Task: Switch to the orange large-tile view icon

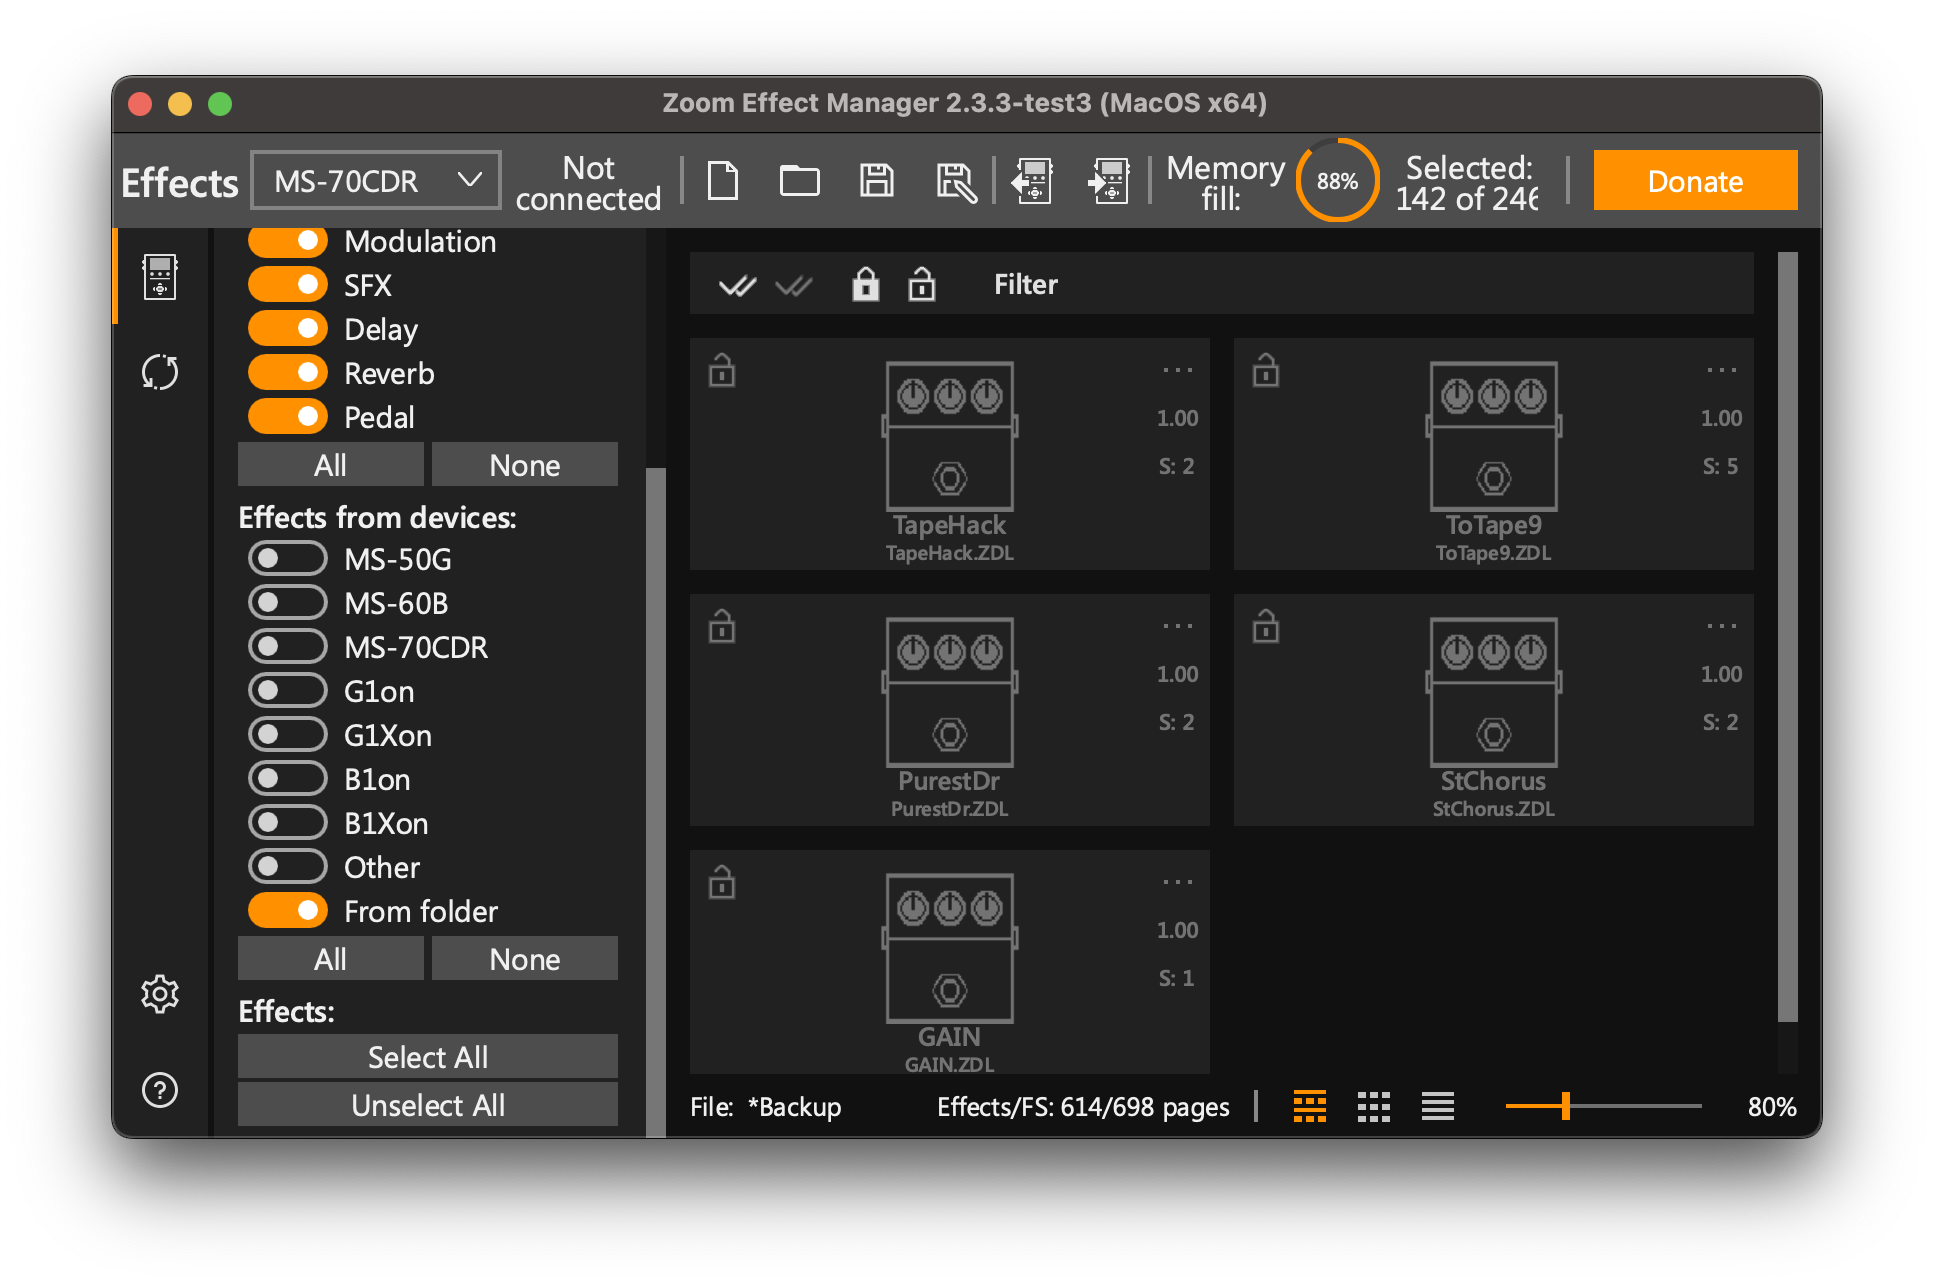Action: coord(1310,1106)
